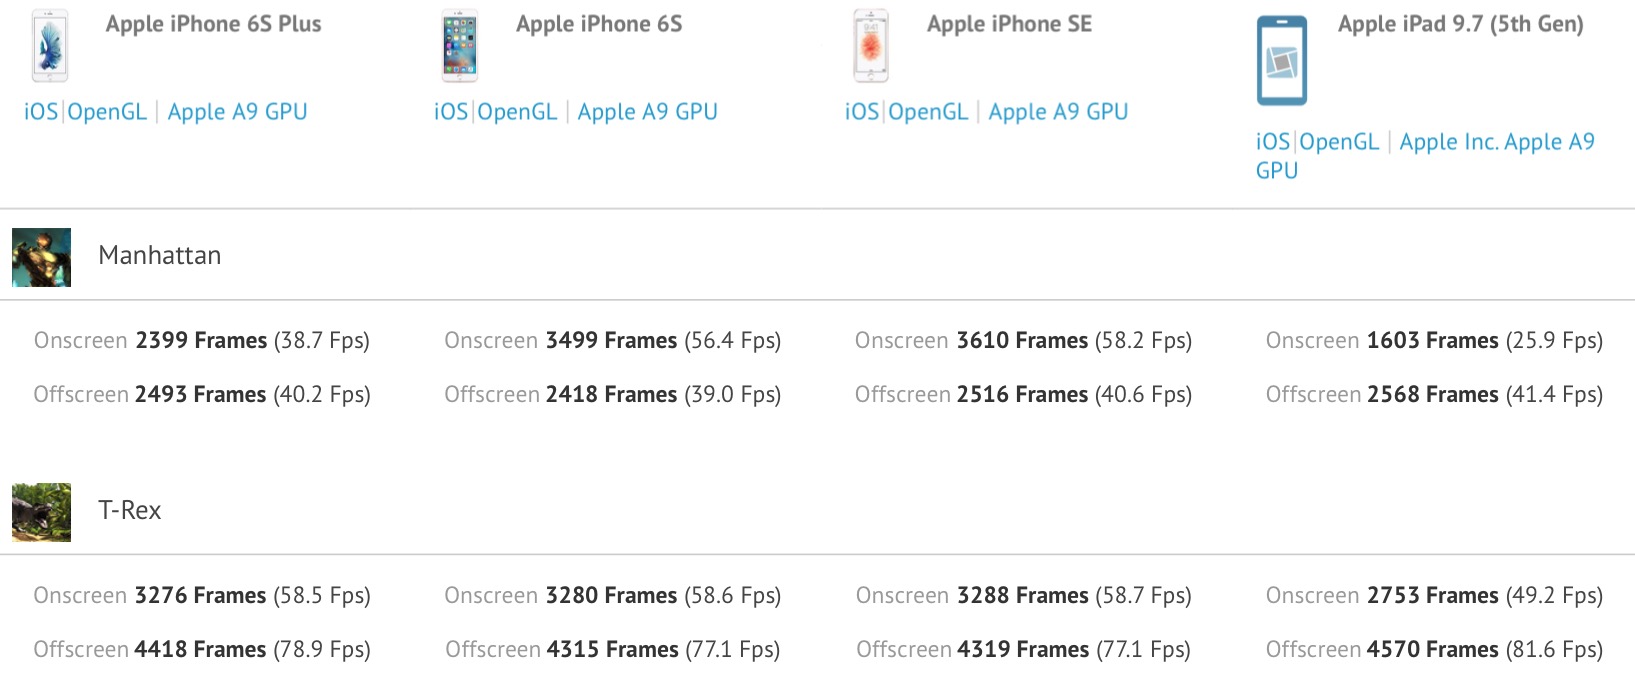
Task: Select the Apple iPad 9.7 (5th Gen) title
Action: pyautogui.click(x=1461, y=25)
